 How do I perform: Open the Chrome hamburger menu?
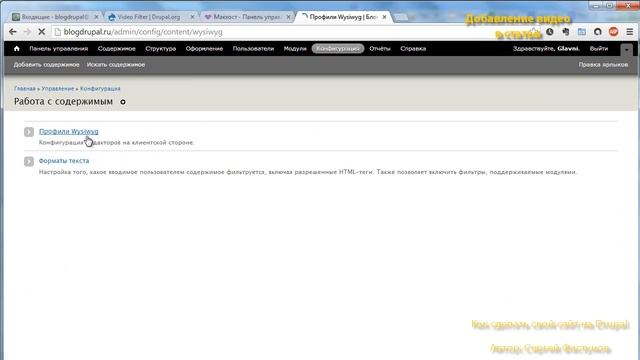click(x=629, y=32)
